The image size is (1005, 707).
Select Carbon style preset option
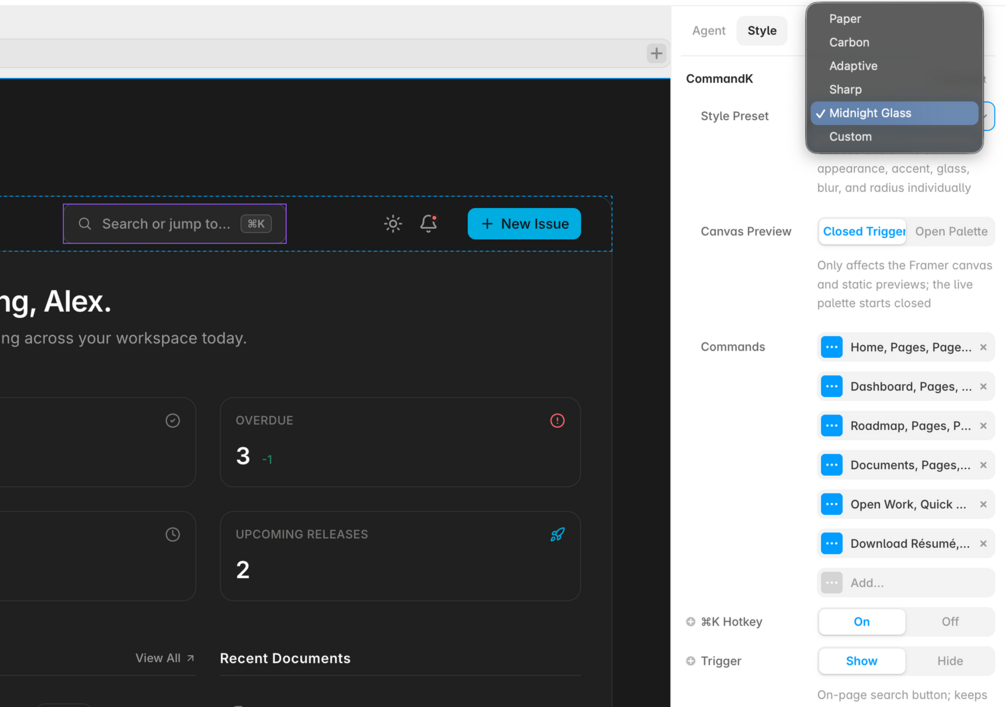coord(894,42)
